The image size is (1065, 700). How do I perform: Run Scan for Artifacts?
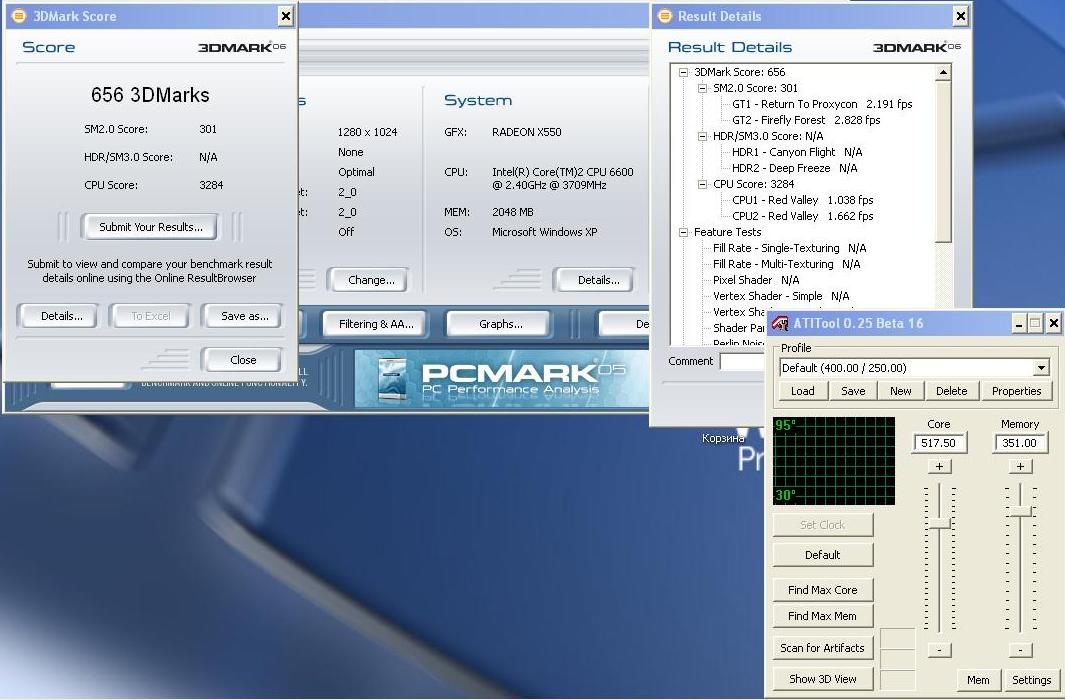[x=823, y=648]
